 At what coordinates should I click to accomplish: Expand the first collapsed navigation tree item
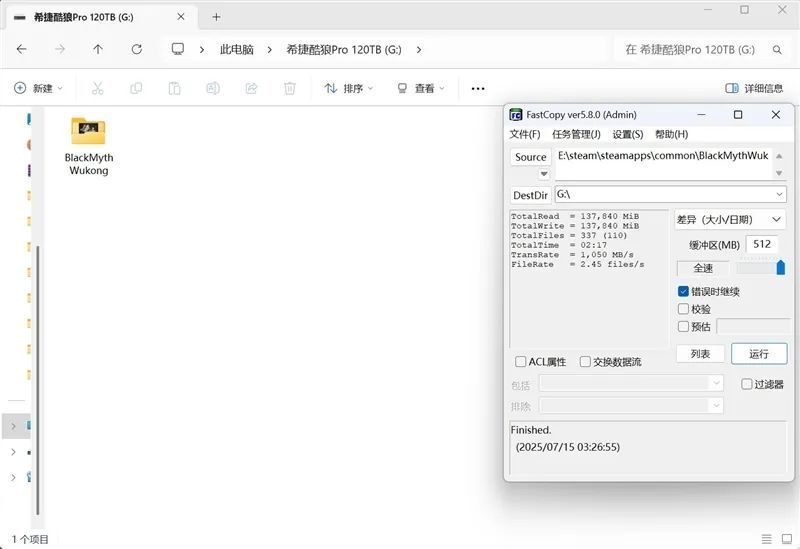click(14, 426)
